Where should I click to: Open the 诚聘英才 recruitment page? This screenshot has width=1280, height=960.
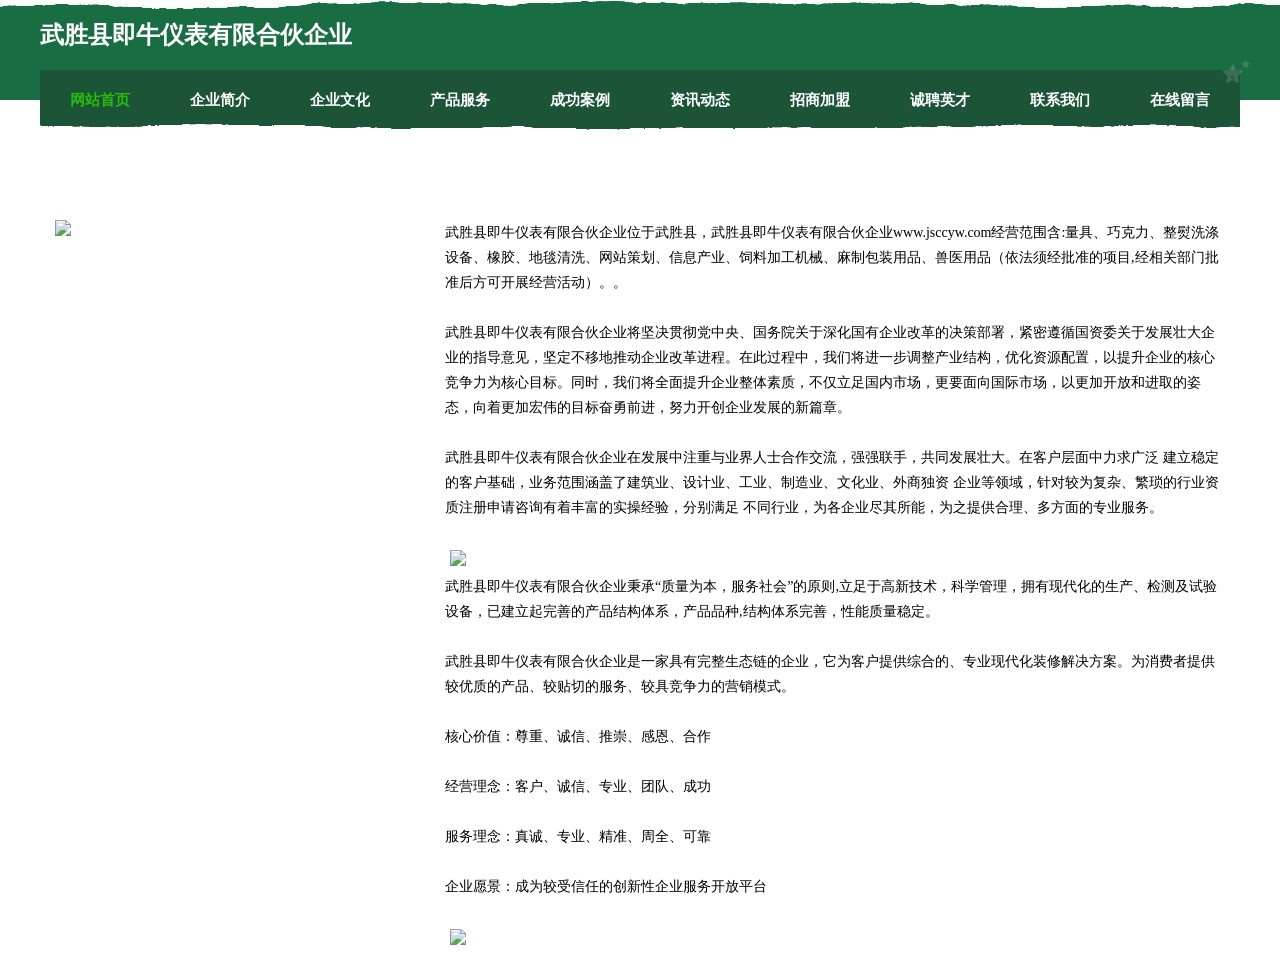[x=939, y=100]
